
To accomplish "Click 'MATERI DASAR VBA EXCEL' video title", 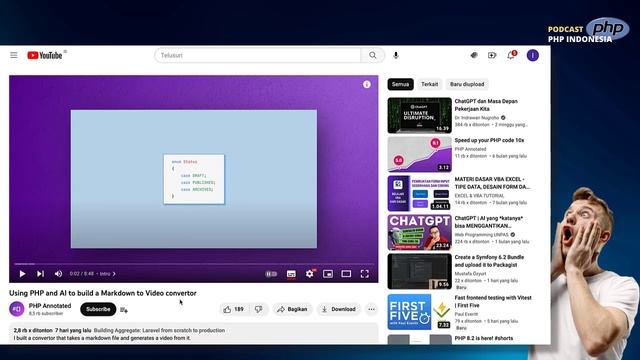I will click(x=492, y=183).
